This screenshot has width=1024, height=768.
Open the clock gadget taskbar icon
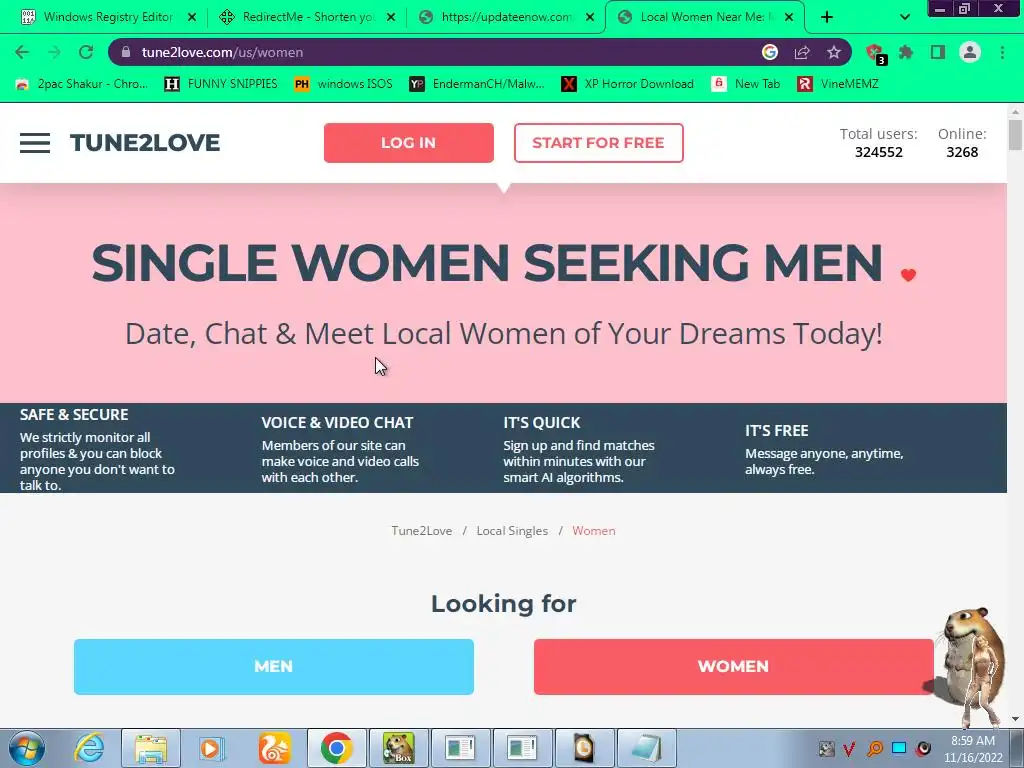coord(584,748)
